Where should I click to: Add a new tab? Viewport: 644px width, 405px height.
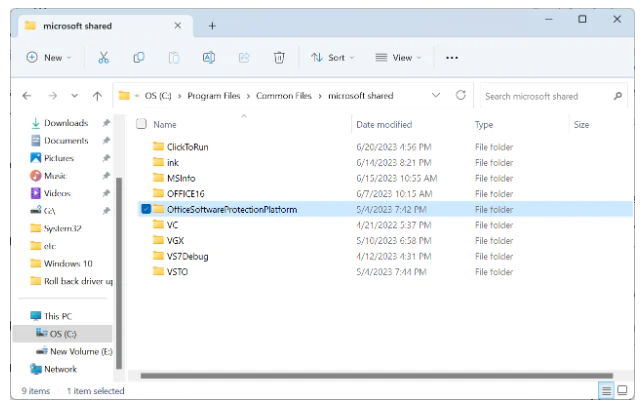pyautogui.click(x=212, y=26)
